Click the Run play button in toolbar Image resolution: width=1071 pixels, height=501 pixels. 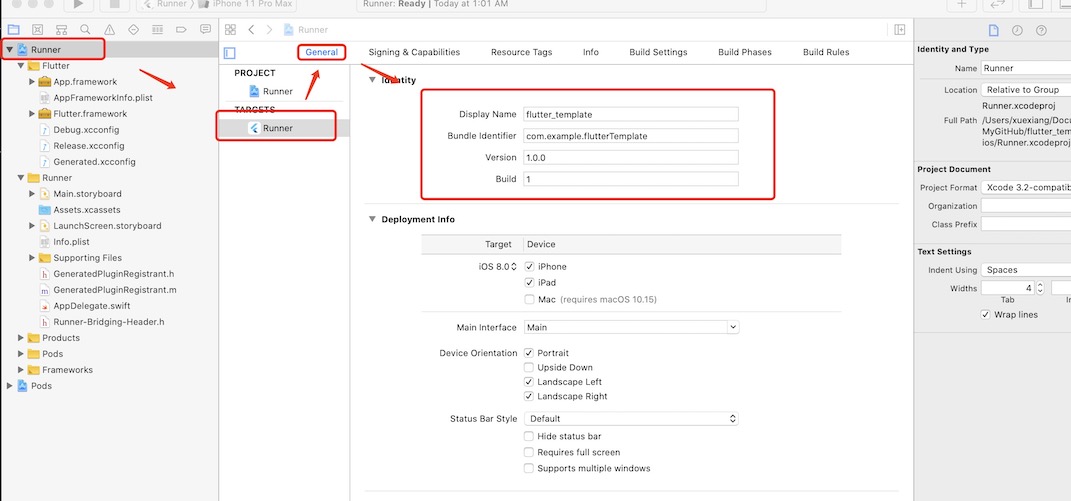78,3
